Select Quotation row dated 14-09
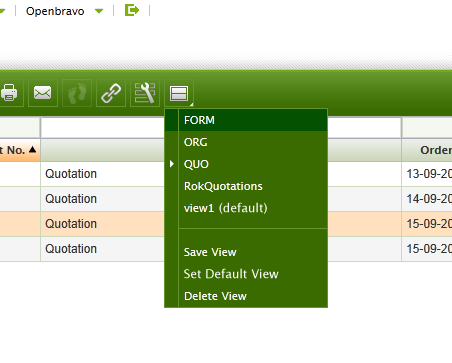Image resolution: width=452 pixels, height=363 pixels. [x=103, y=199]
